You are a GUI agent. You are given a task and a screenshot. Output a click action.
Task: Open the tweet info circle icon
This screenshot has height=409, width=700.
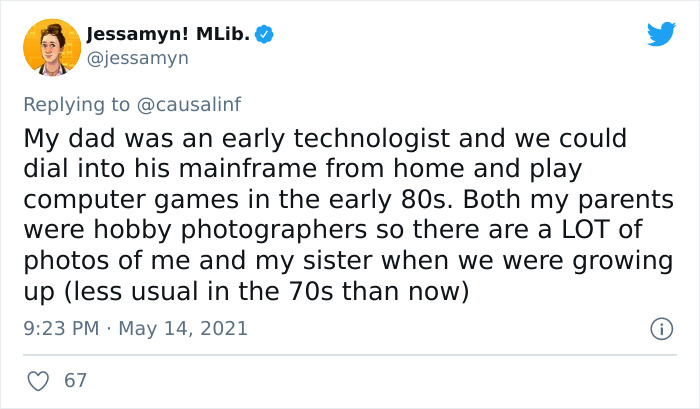(661, 329)
